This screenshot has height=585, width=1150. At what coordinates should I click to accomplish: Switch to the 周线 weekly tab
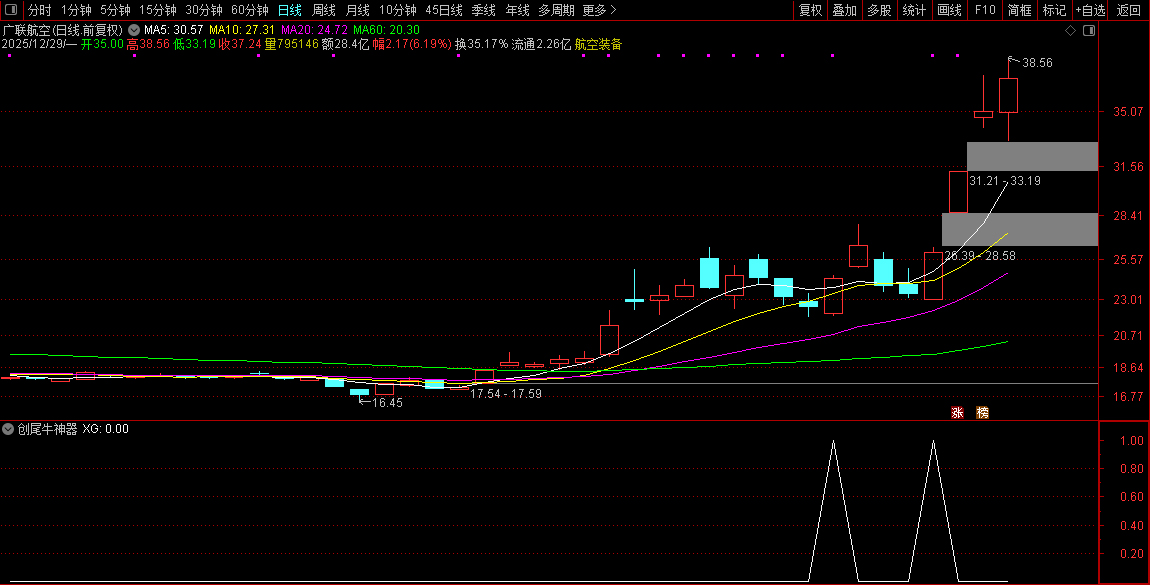pos(324,10)
